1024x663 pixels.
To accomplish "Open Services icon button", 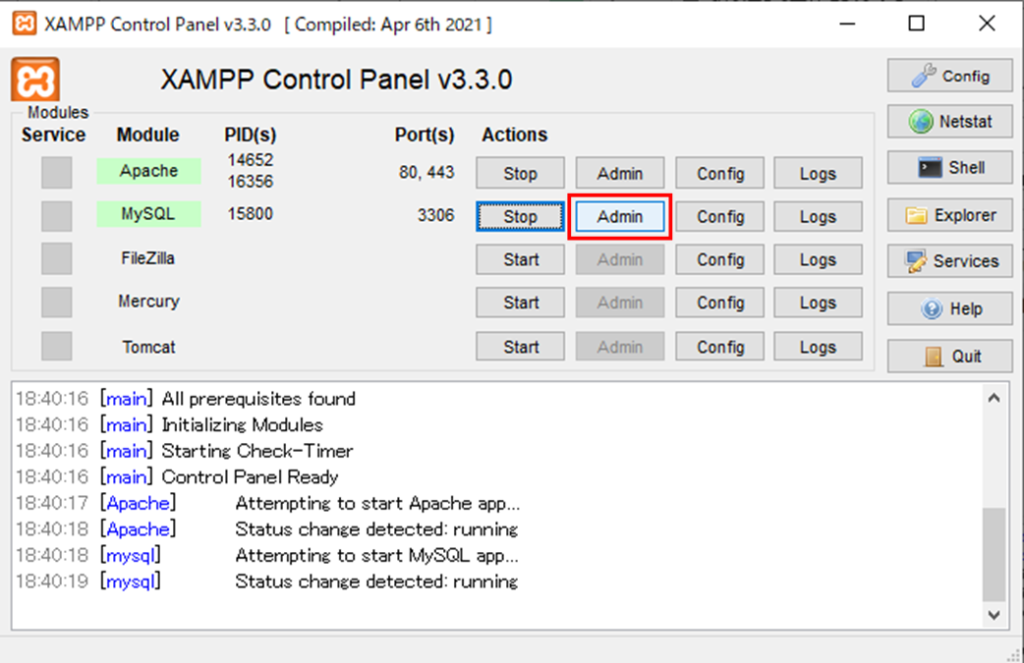I will (950, 261).
